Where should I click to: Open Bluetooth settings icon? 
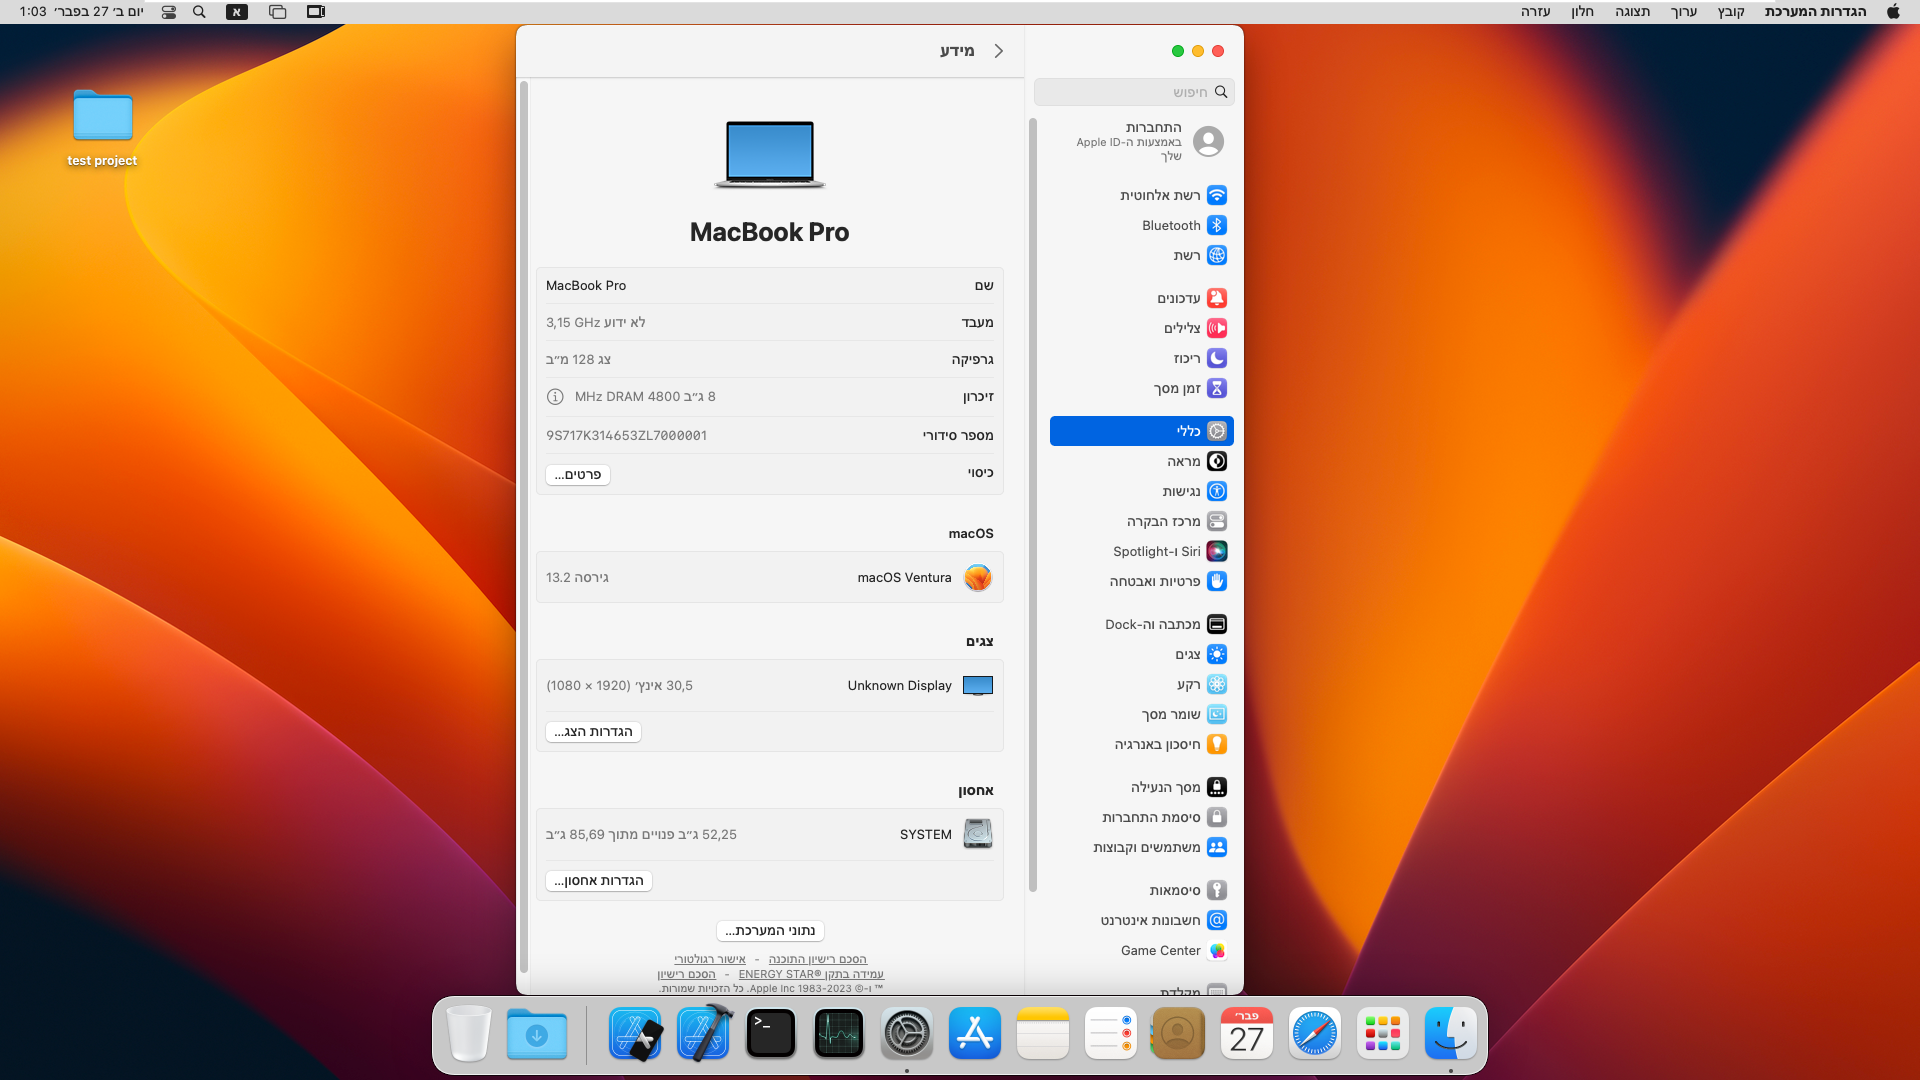1216,225
